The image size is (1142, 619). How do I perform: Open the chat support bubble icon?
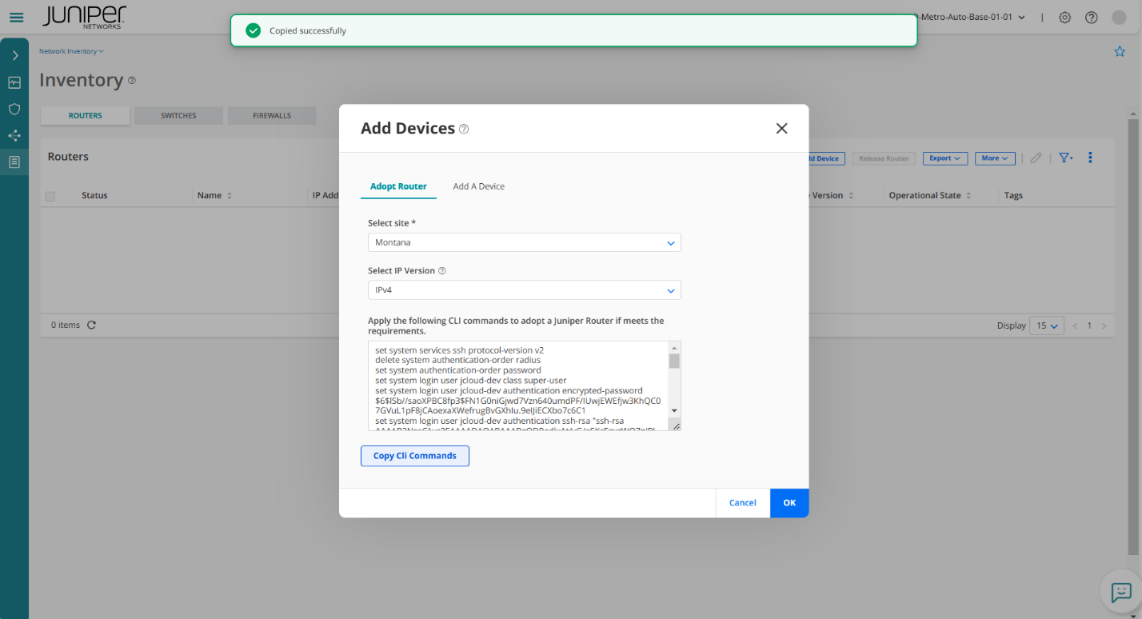pyautogui.click(x=1120, y=592)
